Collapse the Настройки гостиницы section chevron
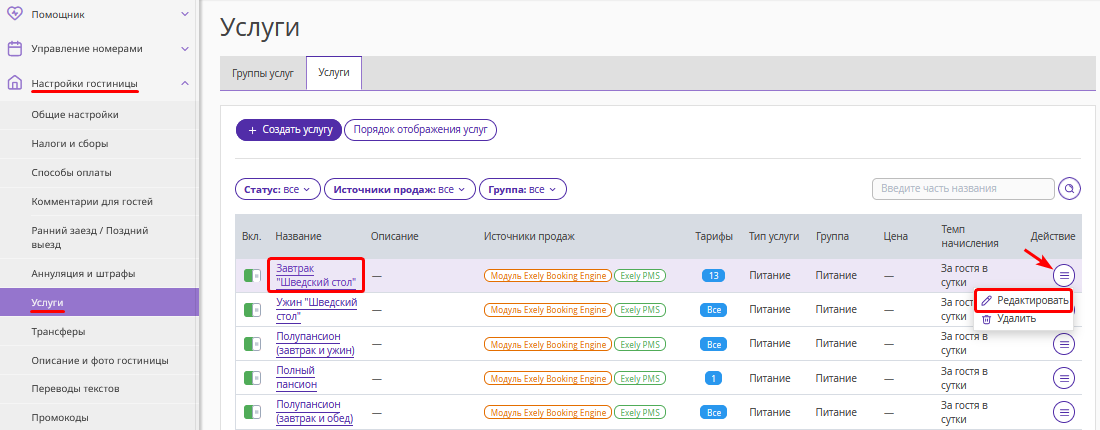Image resolution: width=1100 pixels, height=430 pixels. (185, 83)
